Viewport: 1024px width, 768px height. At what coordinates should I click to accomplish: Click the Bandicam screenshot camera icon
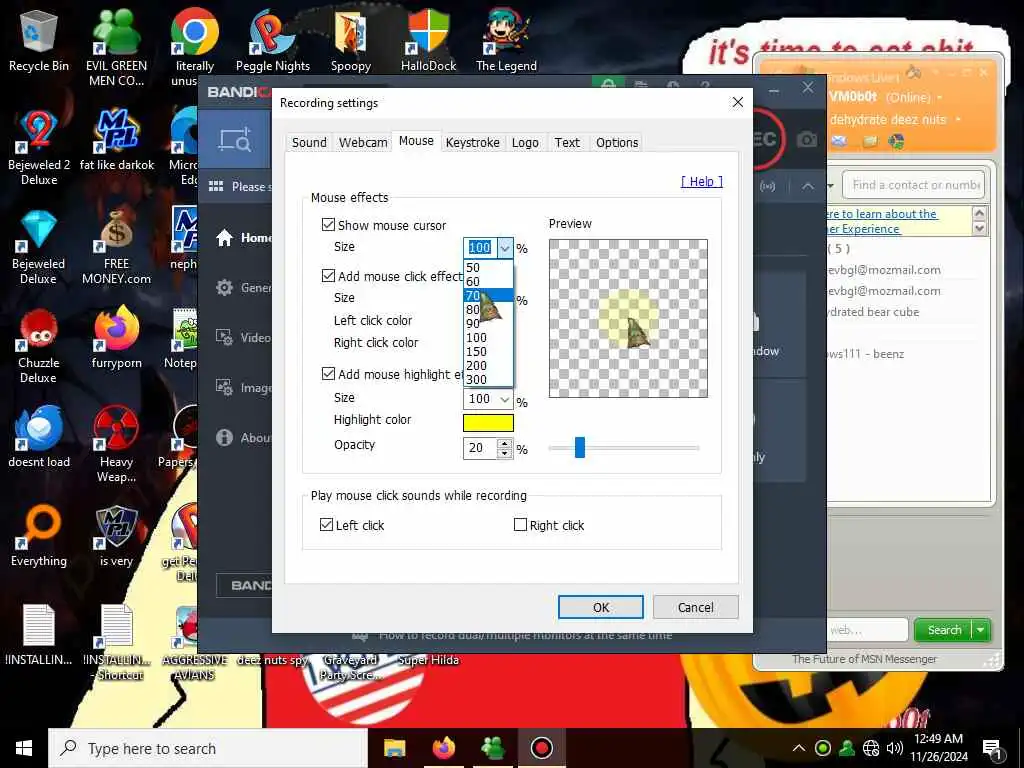807,139
